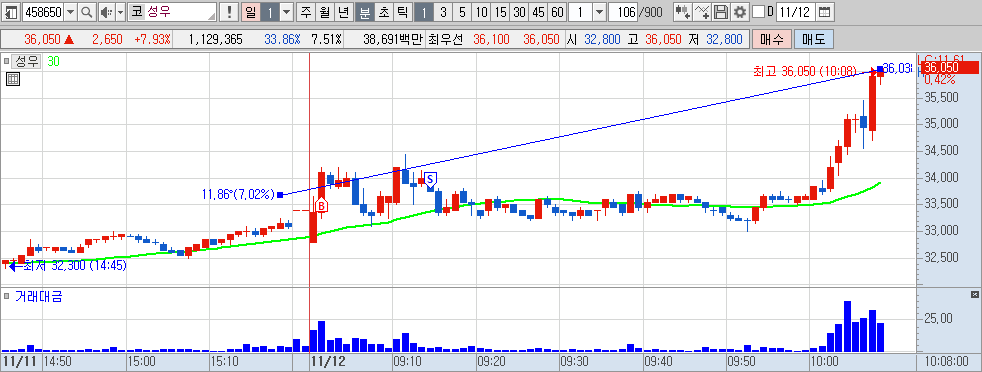Open the dropdown next to speaker icon
The height and width of the screenshot is (372, 982).
coord(119,12)
